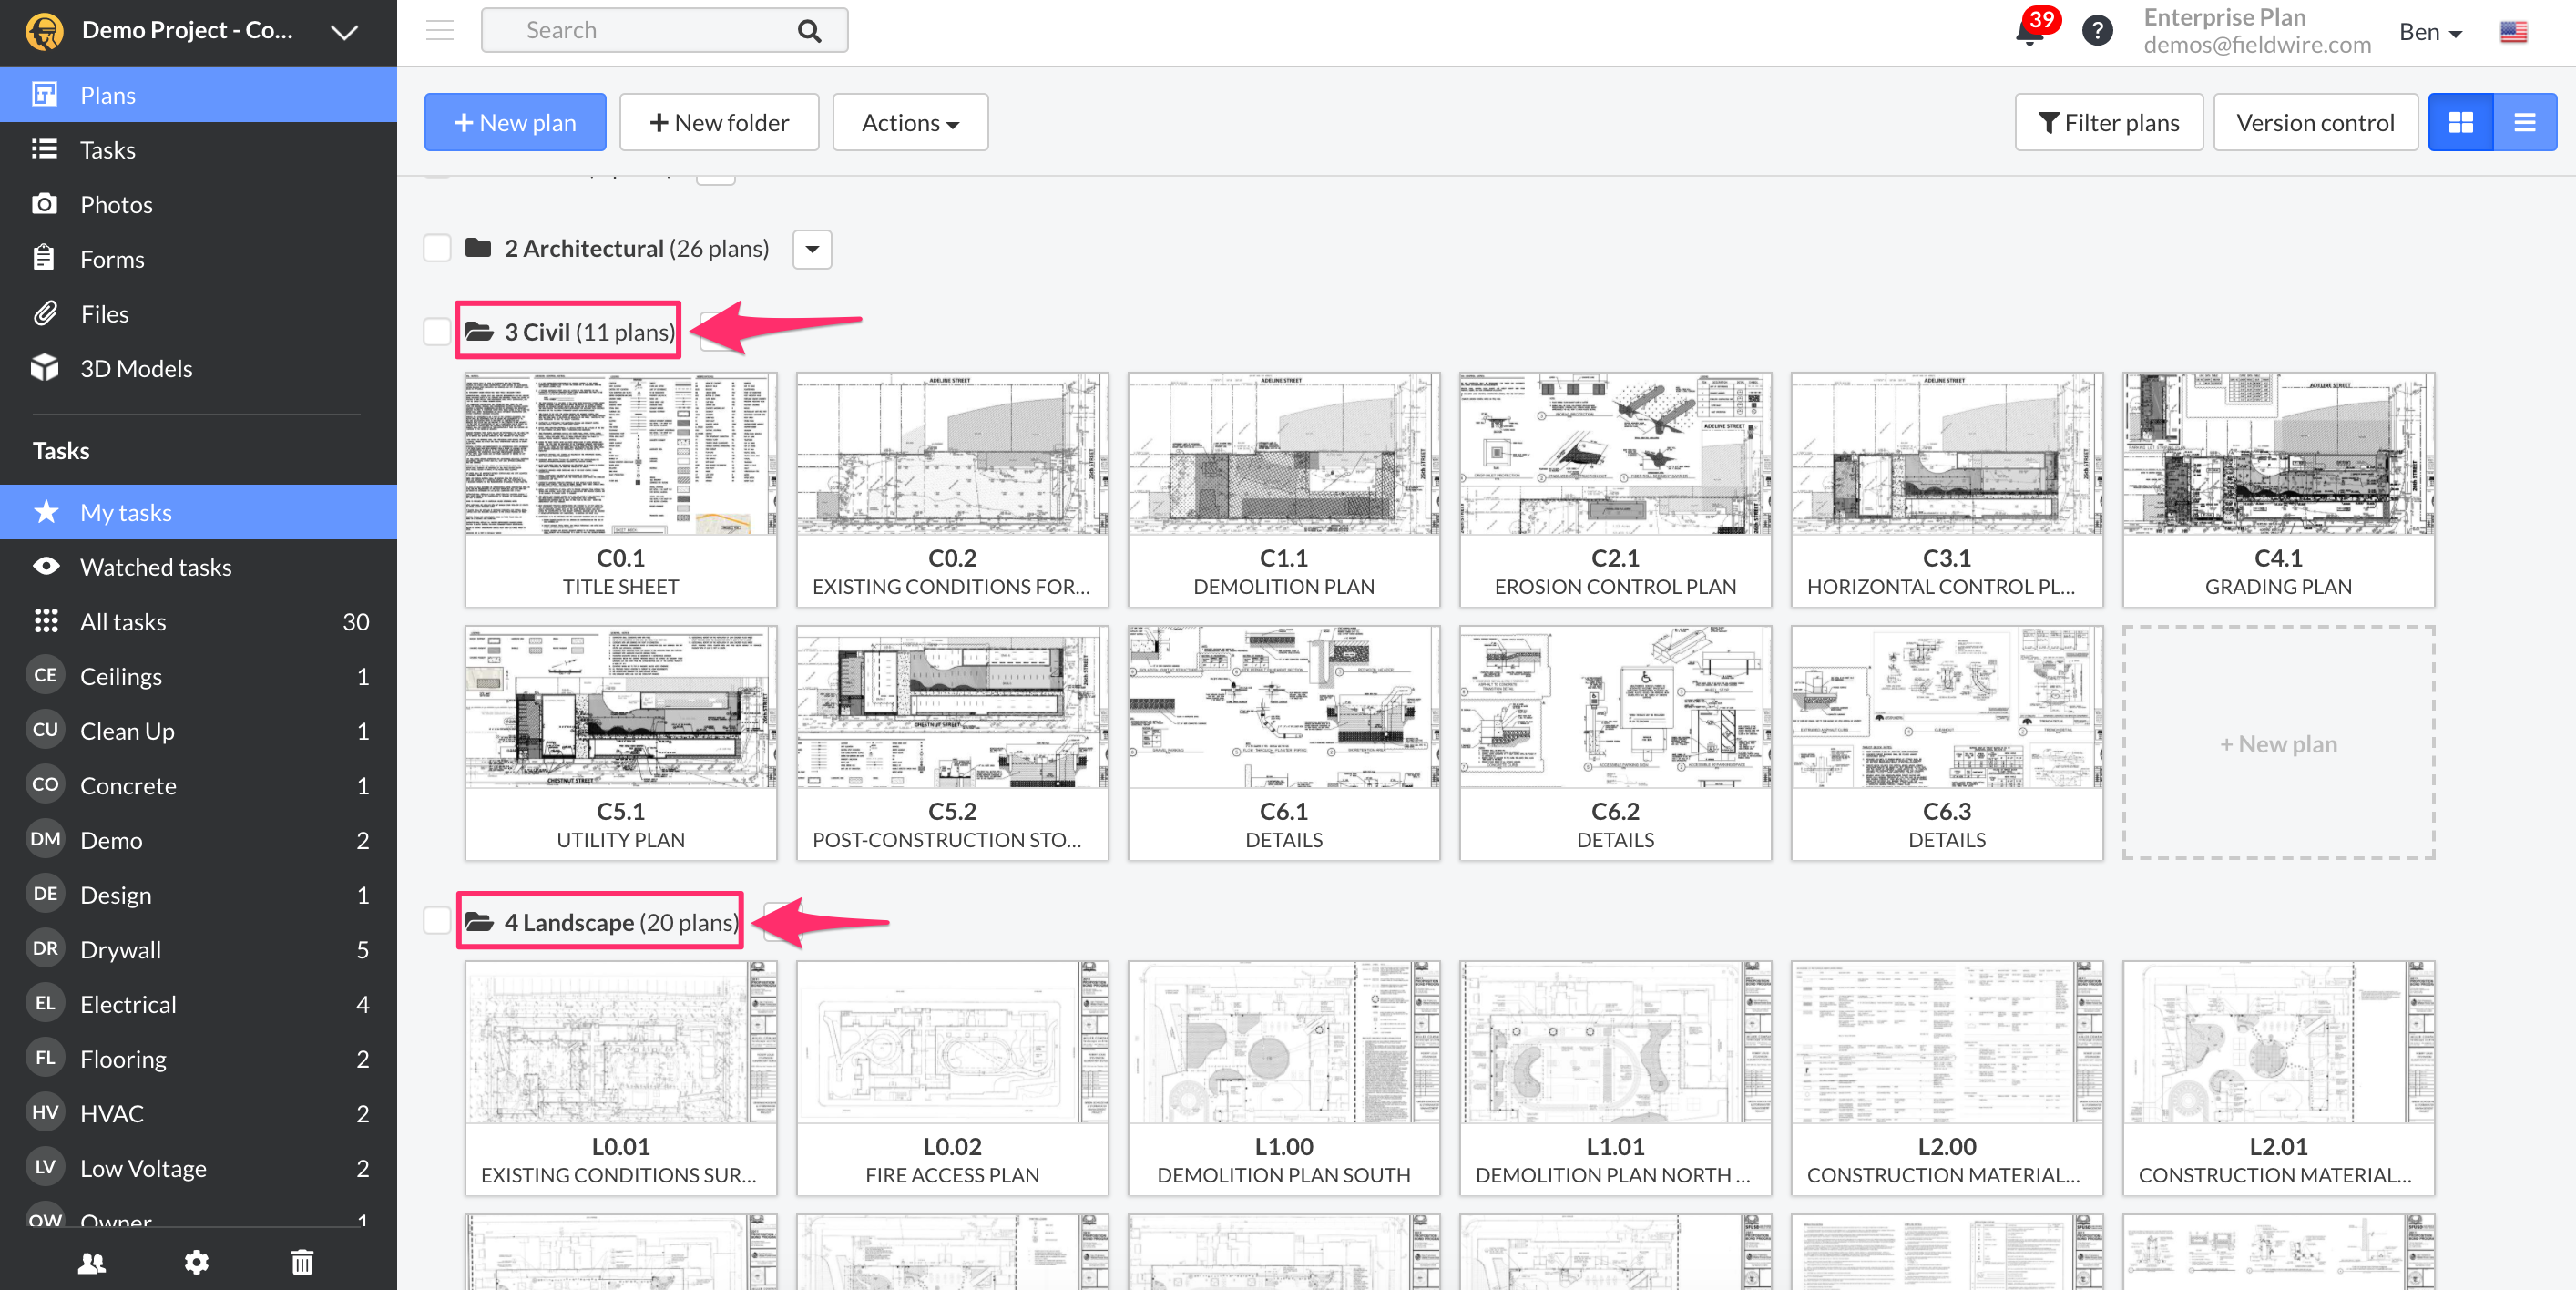Select My tasks star item
2576x1290 pixels.
coord(127,511)
